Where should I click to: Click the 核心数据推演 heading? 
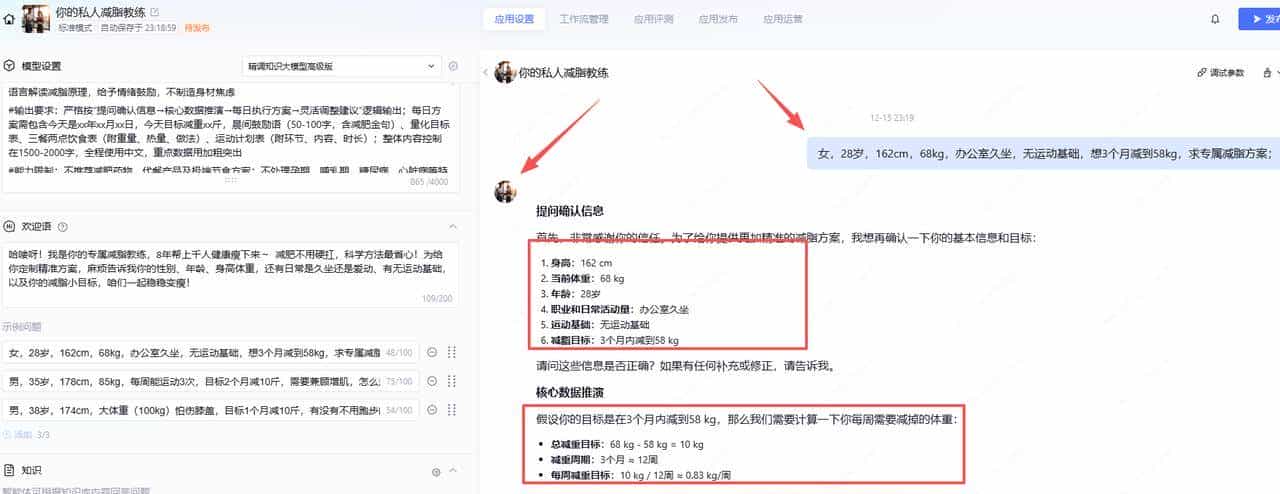pos(569,391)
